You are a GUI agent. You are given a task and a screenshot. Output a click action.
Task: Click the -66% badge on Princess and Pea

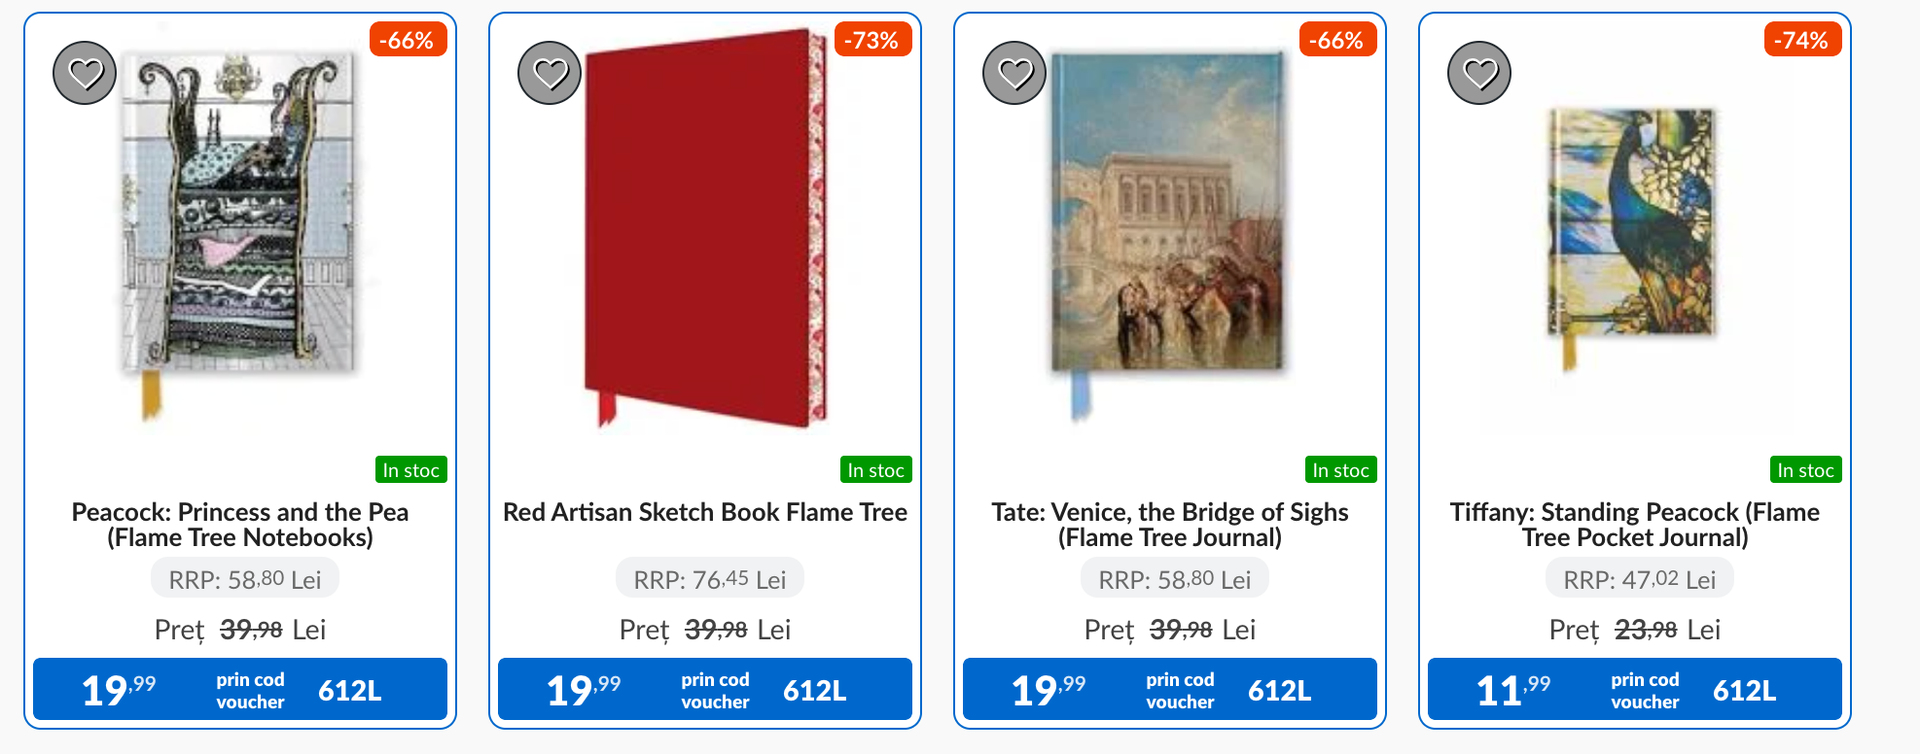[x=407, y=40]
